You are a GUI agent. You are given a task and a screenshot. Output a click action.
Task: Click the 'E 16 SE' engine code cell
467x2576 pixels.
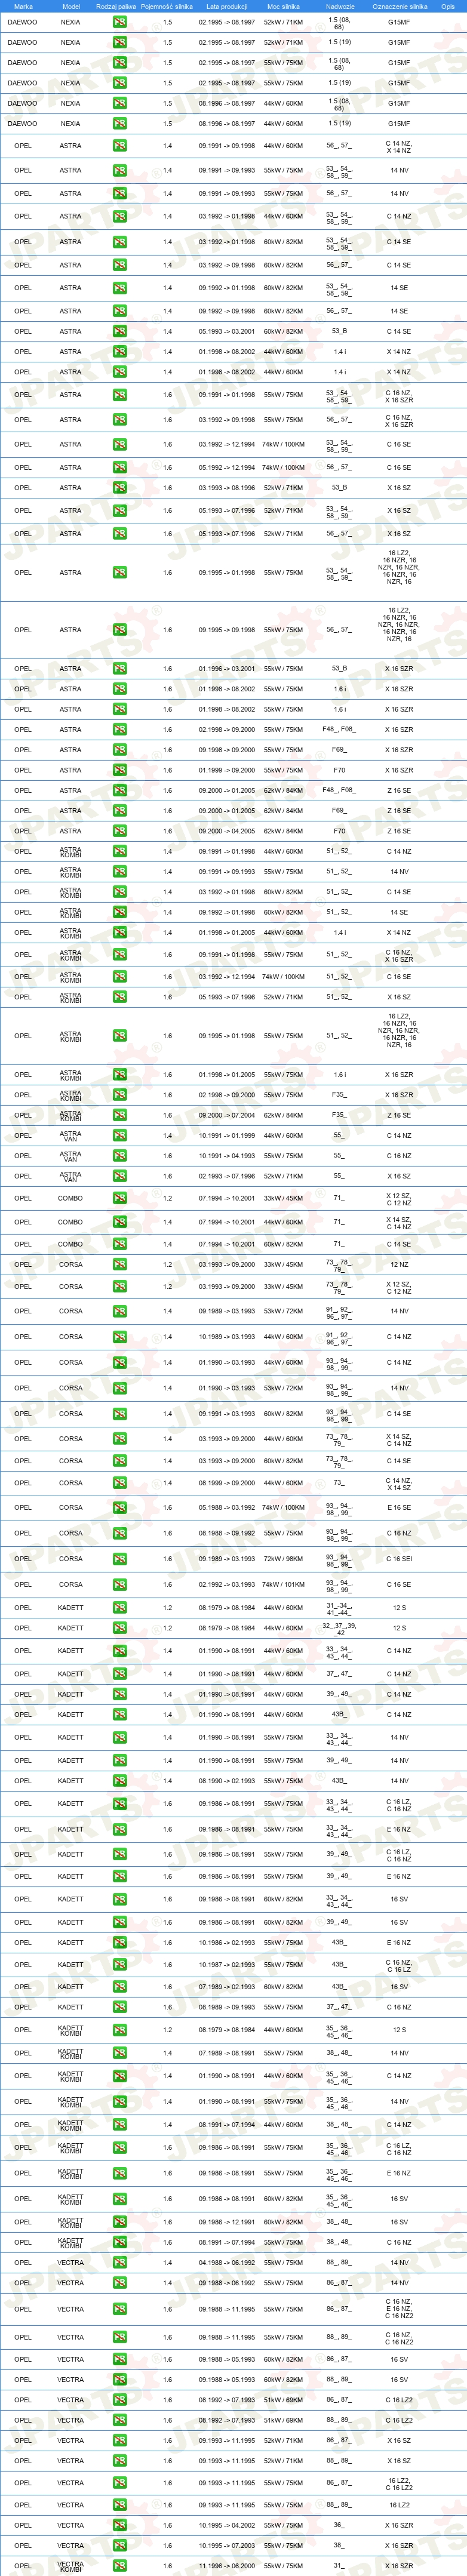coord(399,1508)
